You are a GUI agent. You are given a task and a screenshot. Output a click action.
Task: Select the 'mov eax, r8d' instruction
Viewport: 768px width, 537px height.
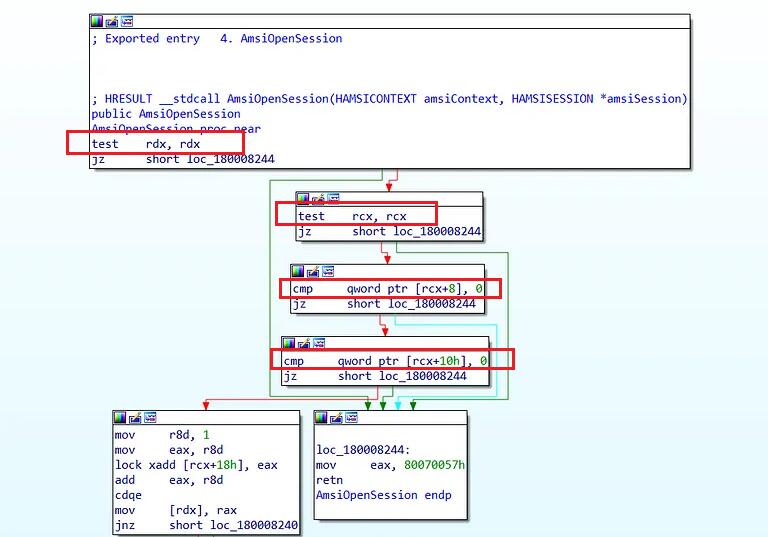169,450
